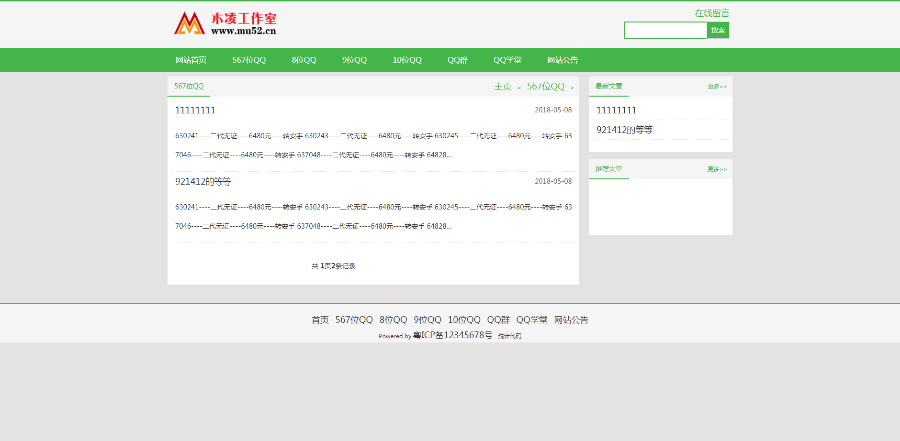The image size is (900, 441).
Task: Open 9位QQ link in footer
Action: (428, 320)
